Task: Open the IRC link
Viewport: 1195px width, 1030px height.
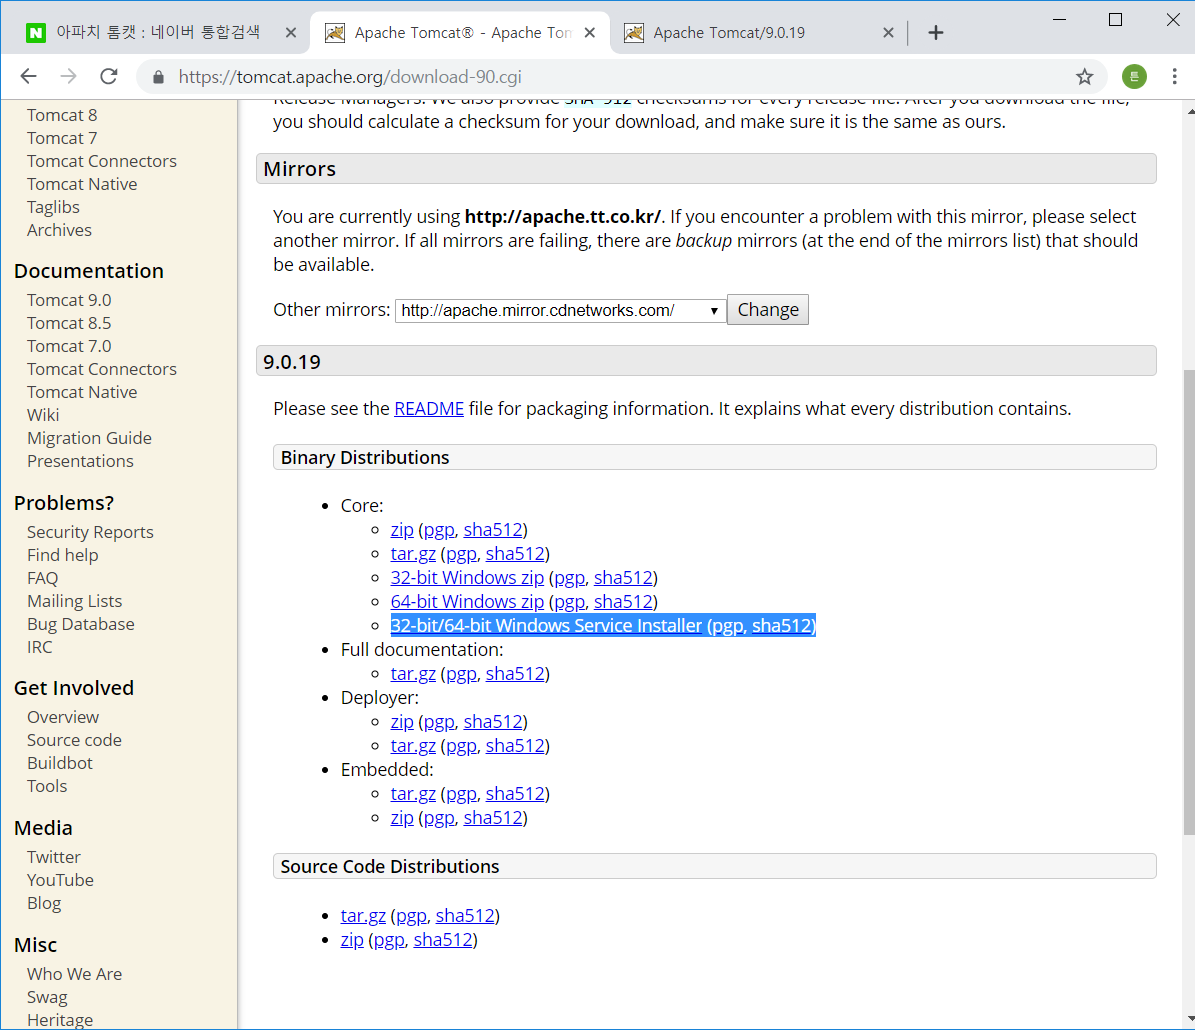Action: tap(40, 647)
